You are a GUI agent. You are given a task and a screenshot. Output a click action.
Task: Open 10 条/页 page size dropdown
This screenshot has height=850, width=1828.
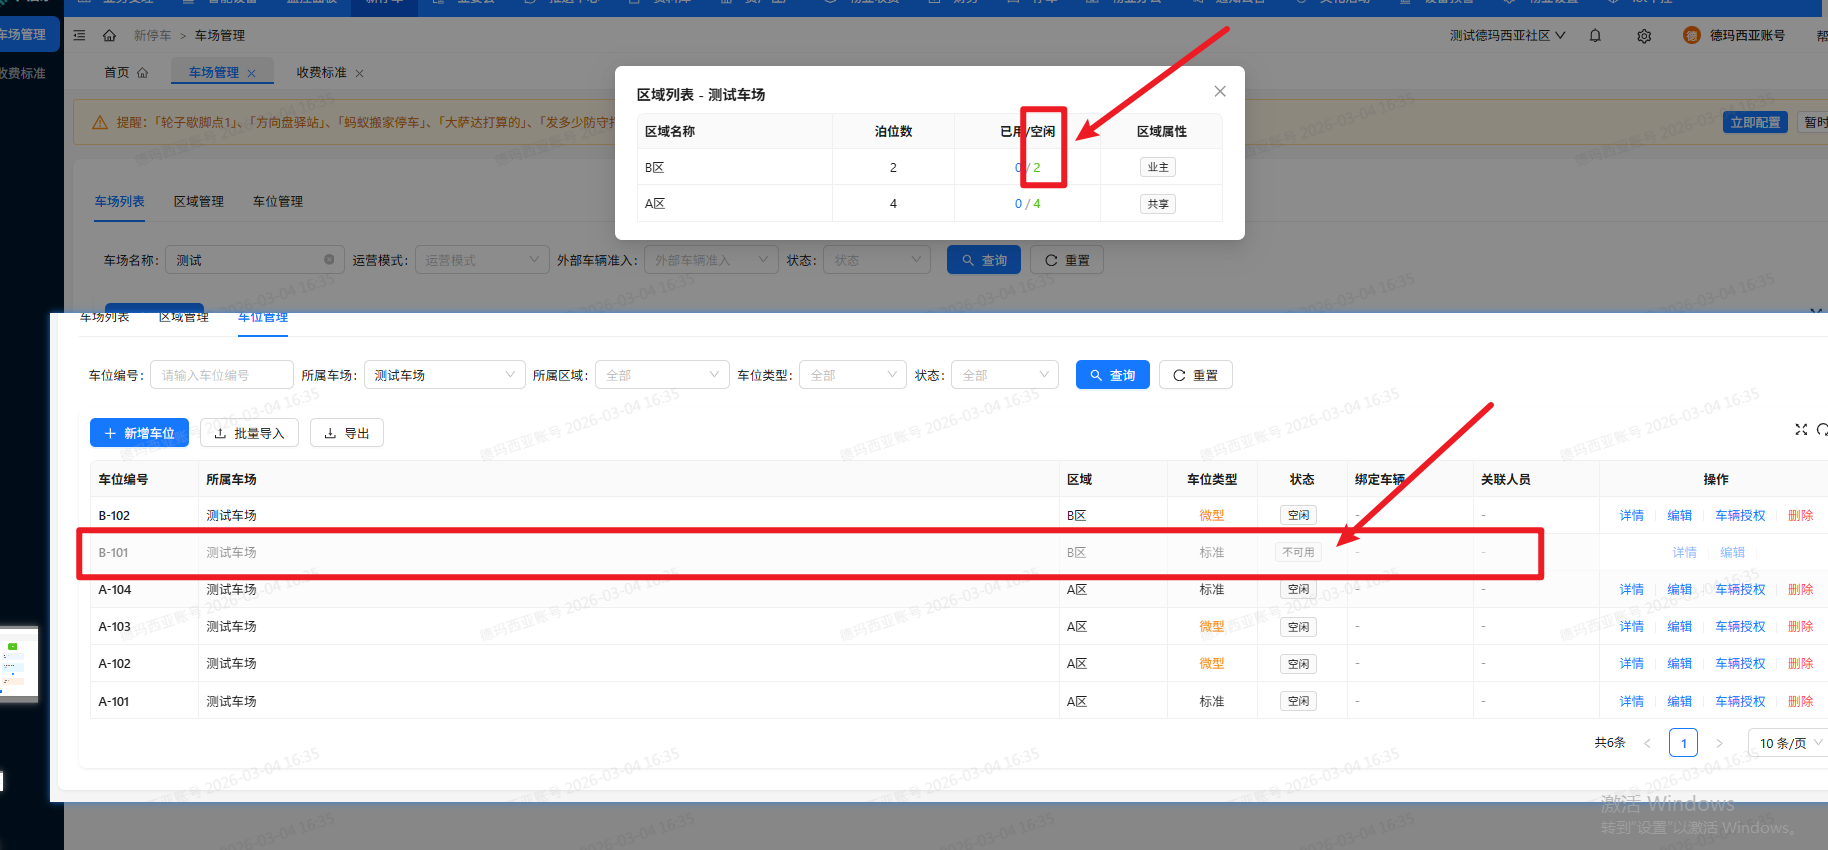pyautogui.click(x=1789, y=743)
